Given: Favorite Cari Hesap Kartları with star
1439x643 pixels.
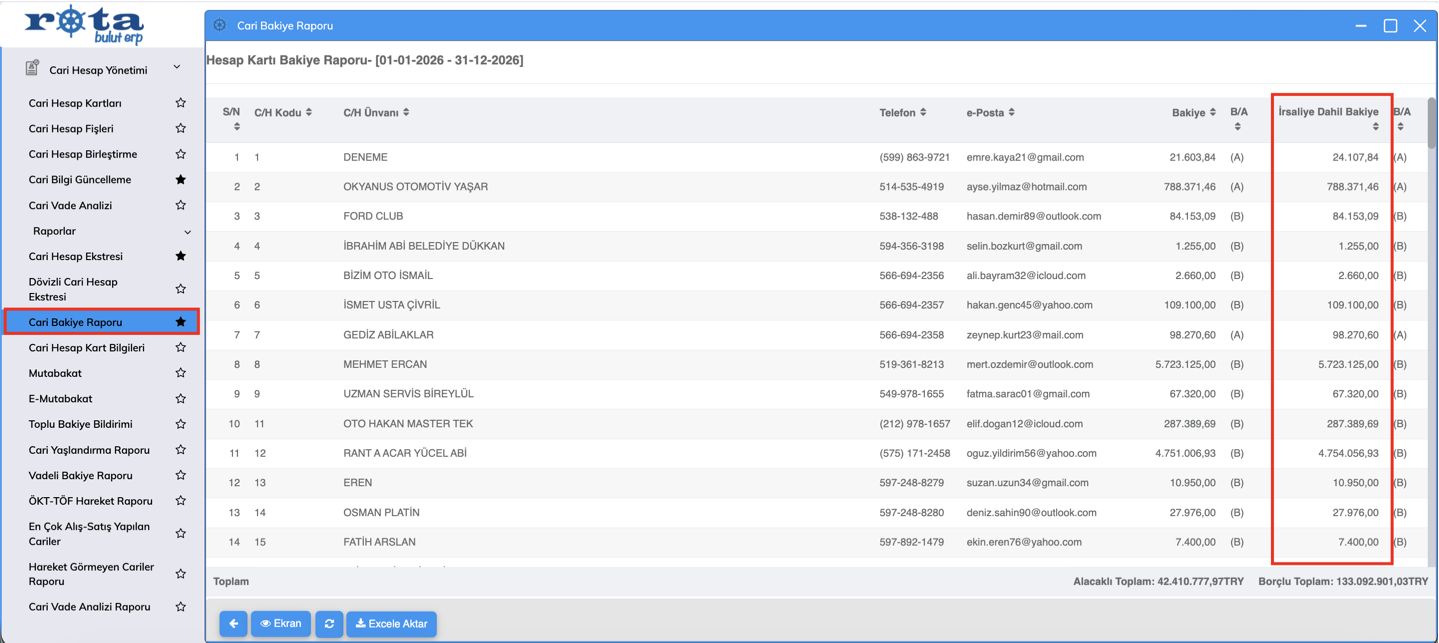Looking at the screenshot, I should click(x=181, y=103).
